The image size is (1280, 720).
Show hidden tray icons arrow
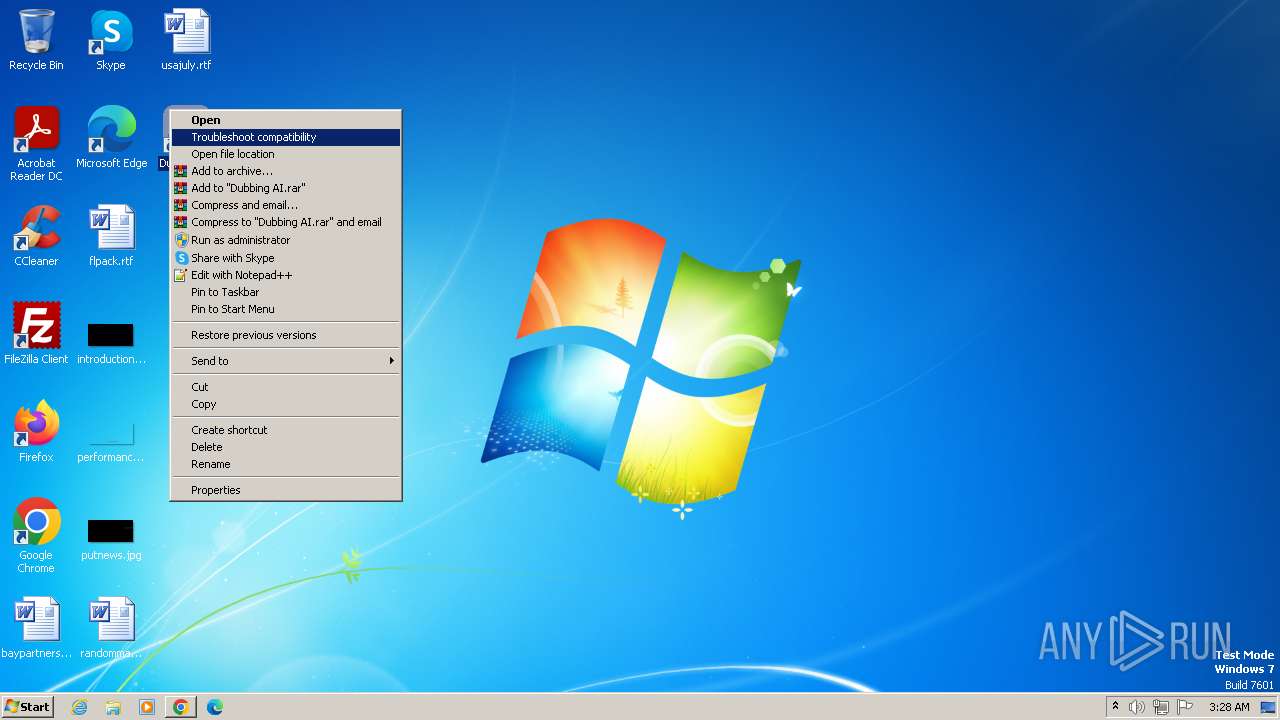pyautogui.click(x=1115, y=706)
